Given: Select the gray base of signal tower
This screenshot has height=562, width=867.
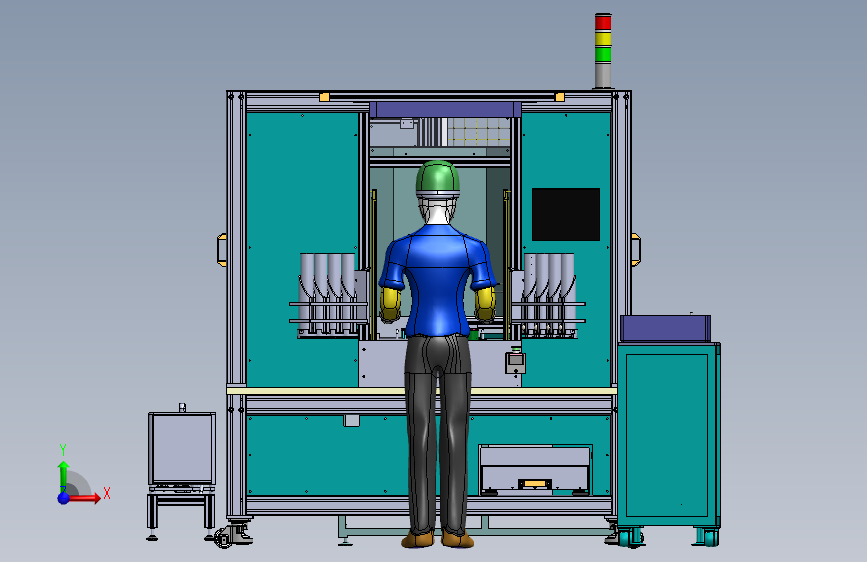Looking at the screenshot, I should tap(603, 75).
